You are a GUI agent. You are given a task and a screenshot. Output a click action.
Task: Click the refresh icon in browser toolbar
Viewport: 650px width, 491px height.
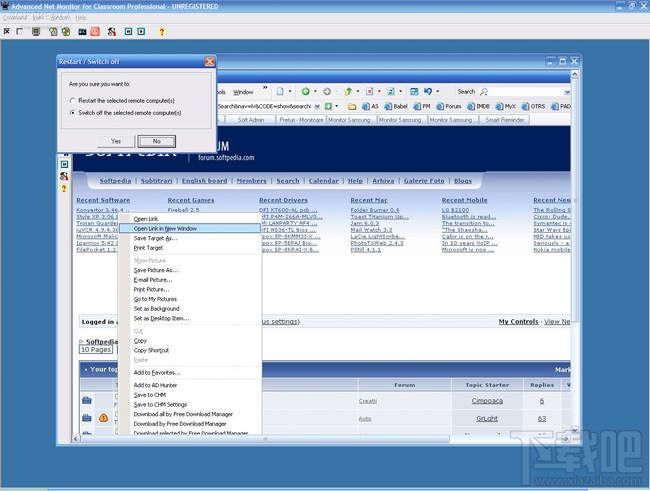[x=390, y=91]
